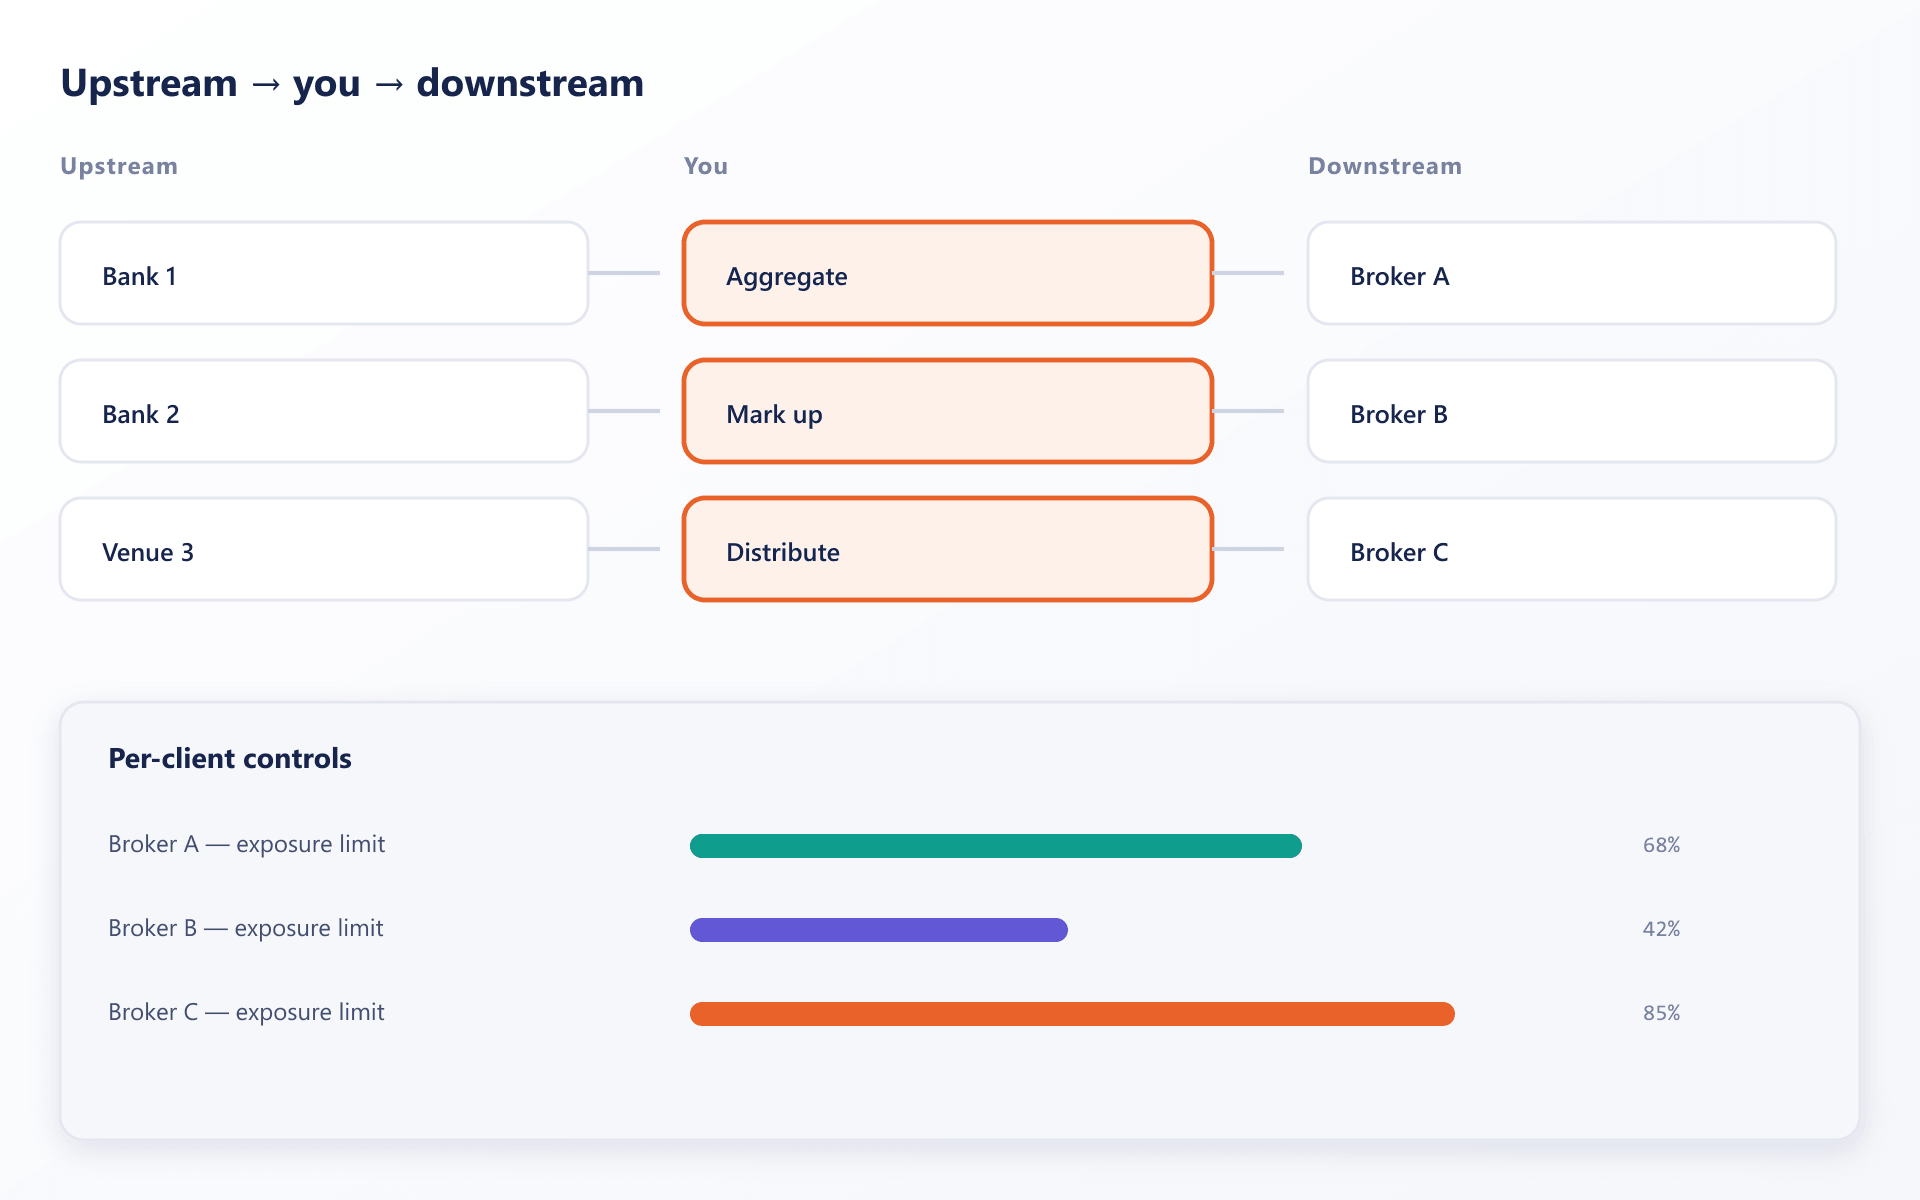Image resolution: width=1920 pixels, height=1200 pixels.
Task: Click the "You" column header
Action: click(x=706, y=166)
